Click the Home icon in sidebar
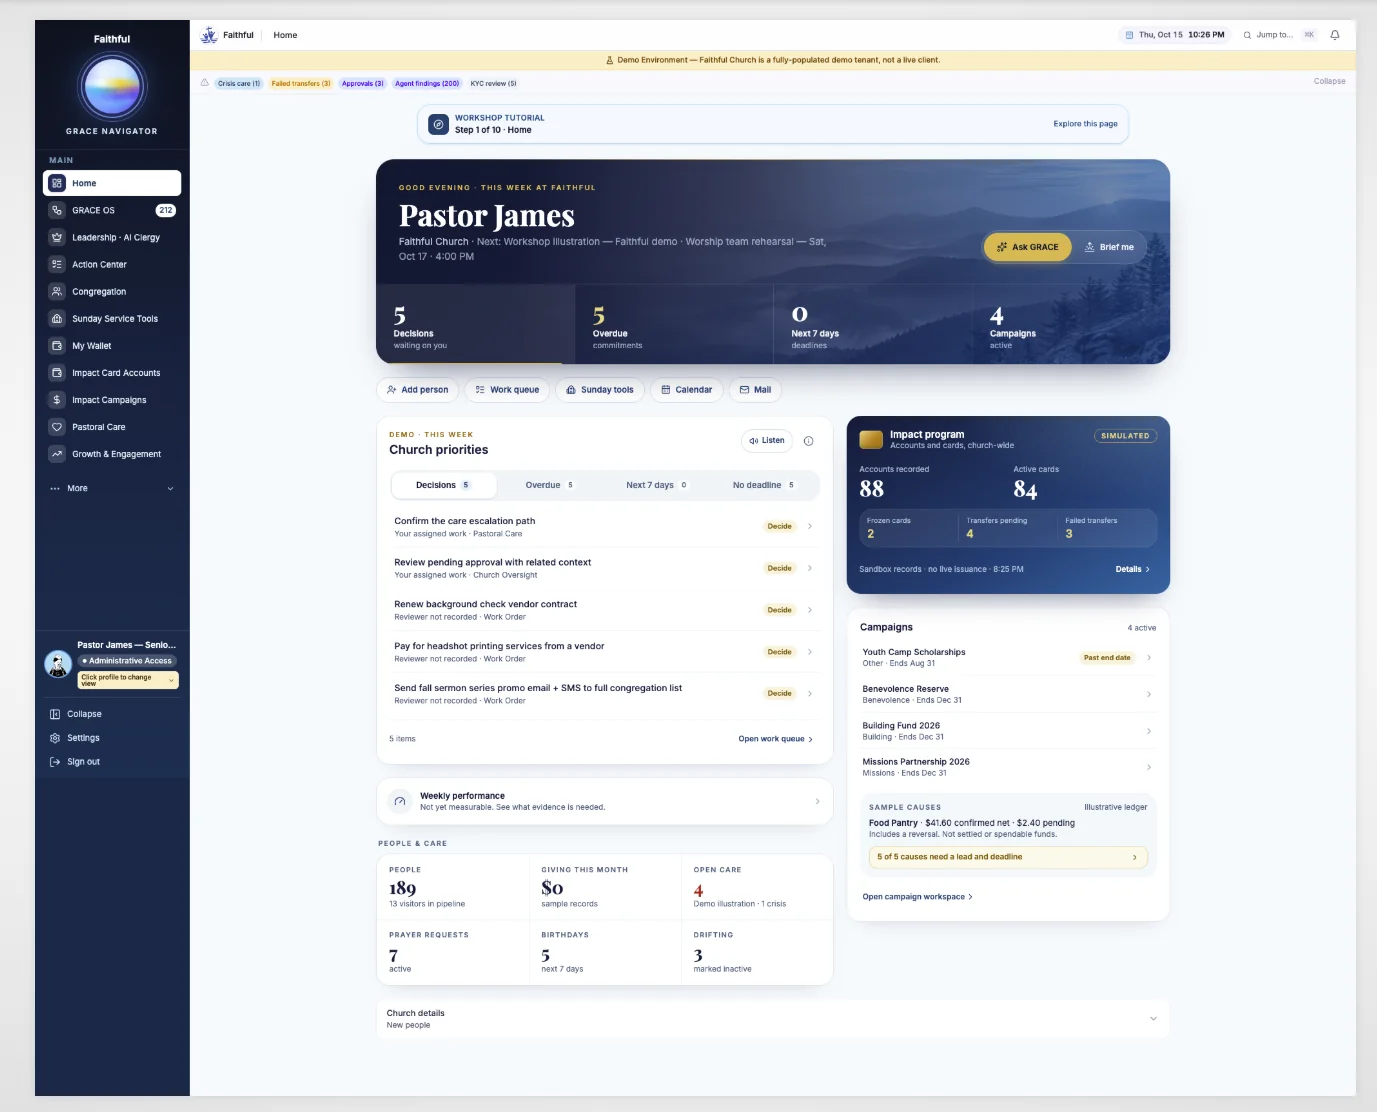Viewport: 1377px width, 1112px height. pyautogui.click(x=57, y=183)
